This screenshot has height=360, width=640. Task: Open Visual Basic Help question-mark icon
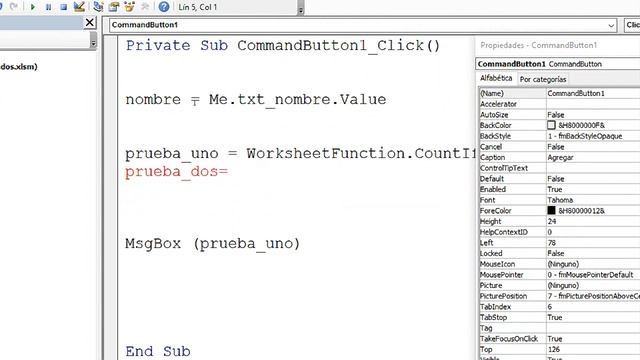(164, 7)
